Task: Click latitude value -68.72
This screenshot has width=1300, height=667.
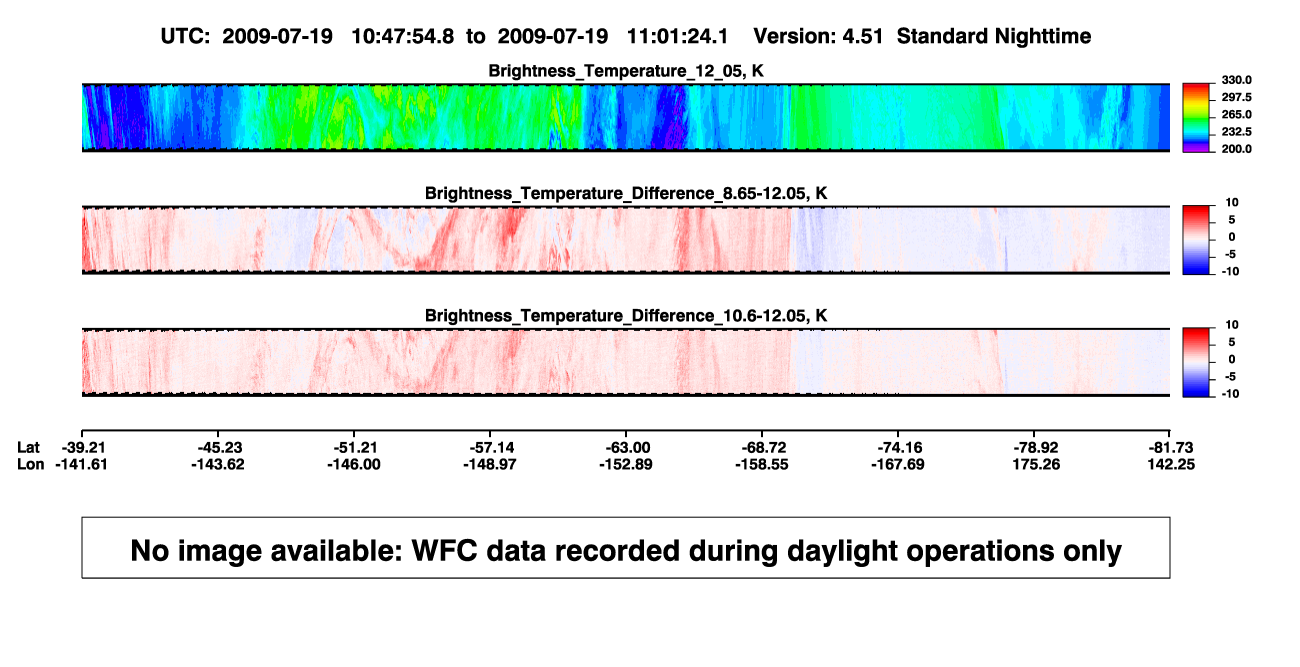Action: click(762, 447)
